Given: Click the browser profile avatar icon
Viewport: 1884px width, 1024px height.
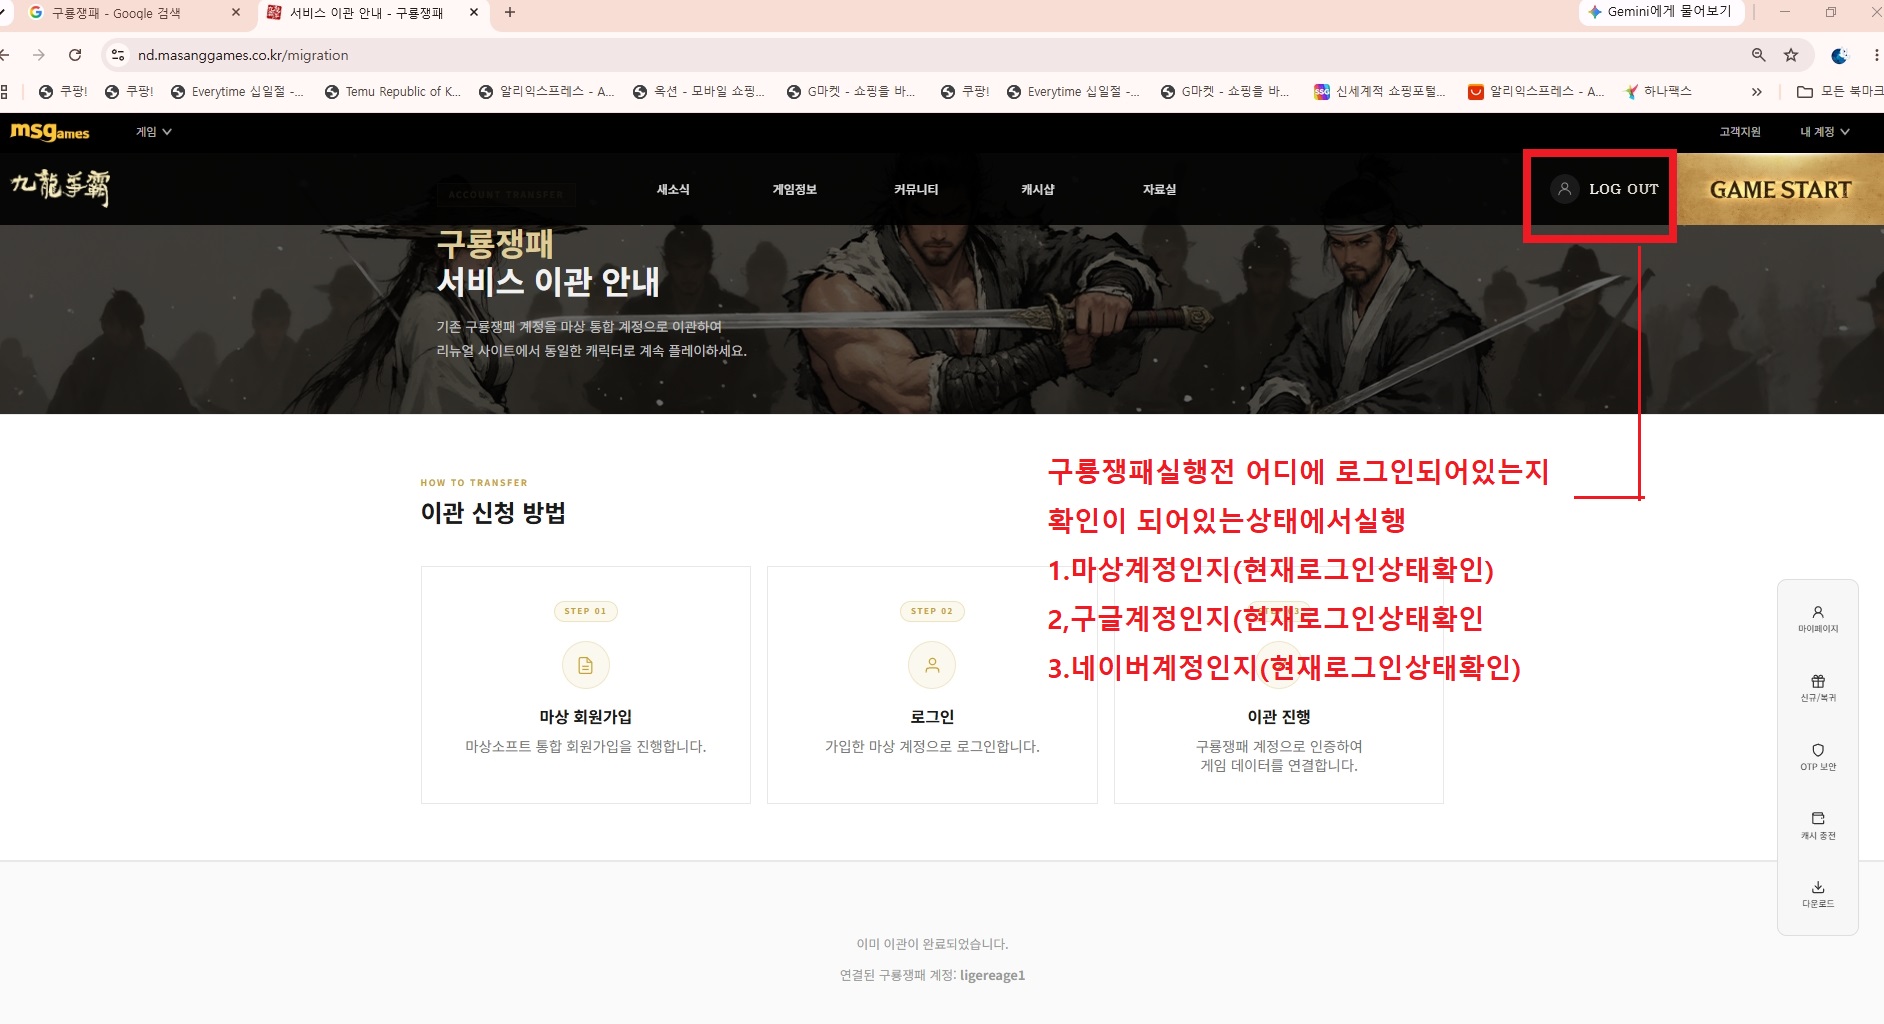Looking at the screenshot, I should pos(1839,55).
